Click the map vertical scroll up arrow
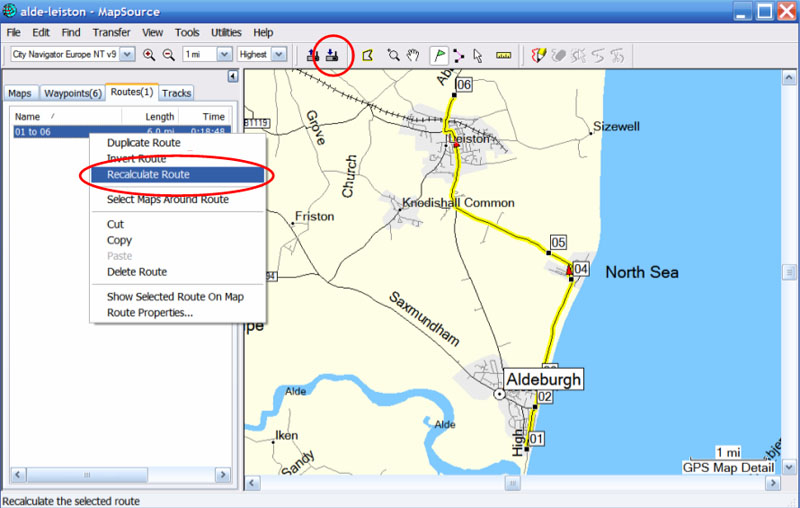The height and width of the screenshot is (508, 800). click(x=789, y=78)
